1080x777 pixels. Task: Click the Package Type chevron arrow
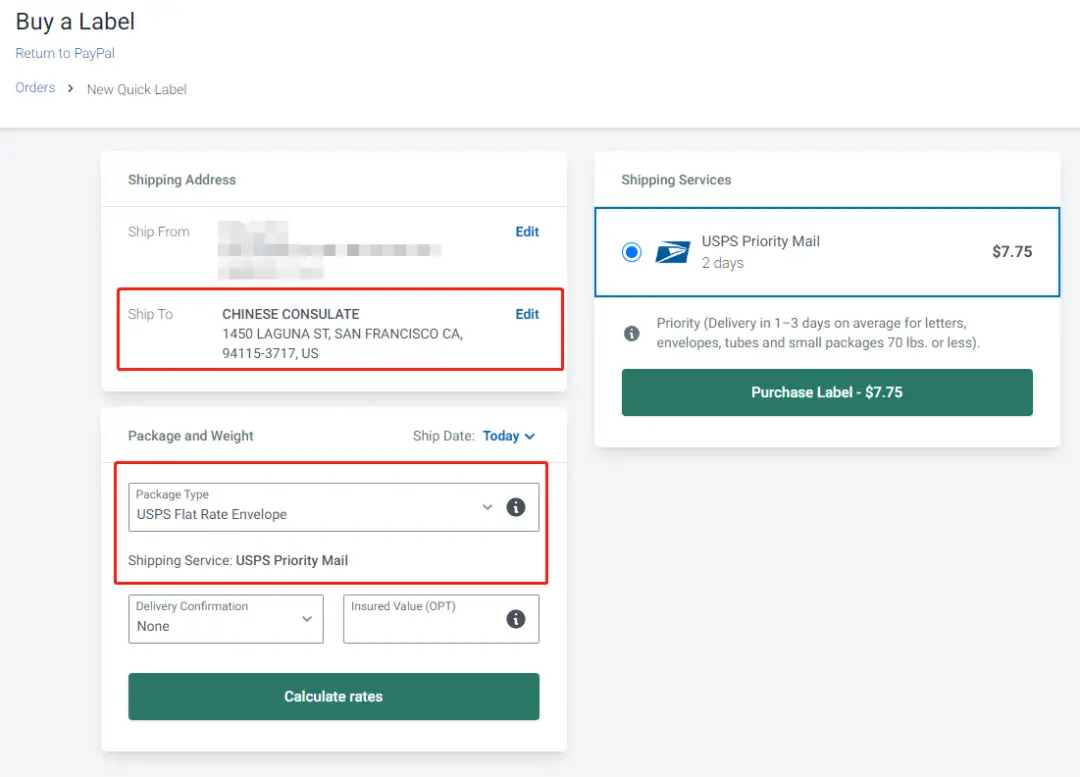(x=487, y=508)
